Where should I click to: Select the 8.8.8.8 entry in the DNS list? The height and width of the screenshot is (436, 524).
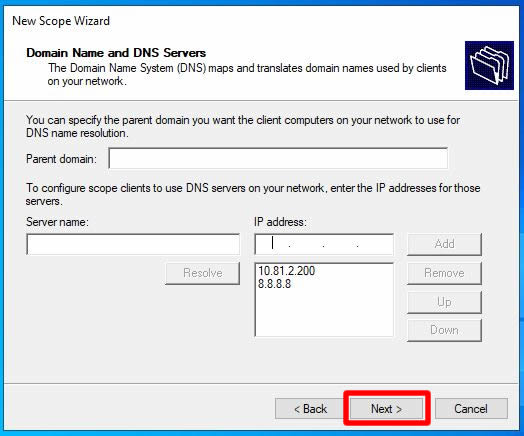[x=274, y=284]
